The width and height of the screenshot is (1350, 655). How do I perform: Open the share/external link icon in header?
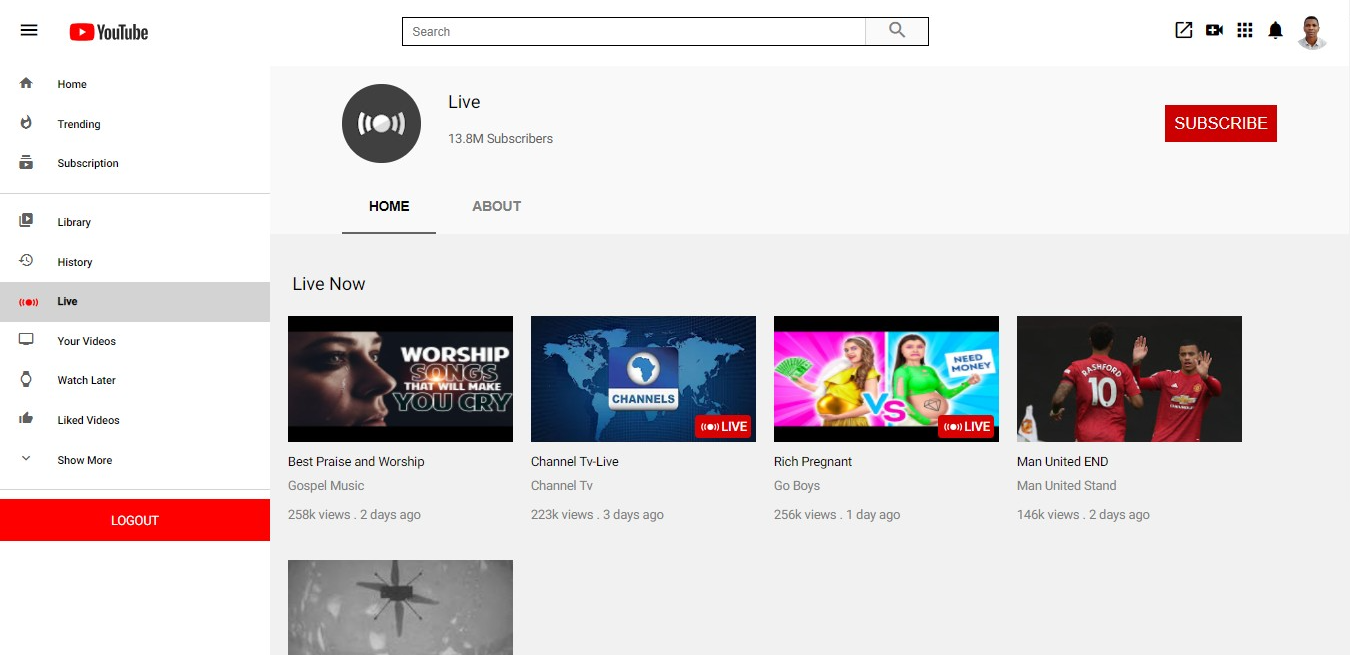[1184, 30]
